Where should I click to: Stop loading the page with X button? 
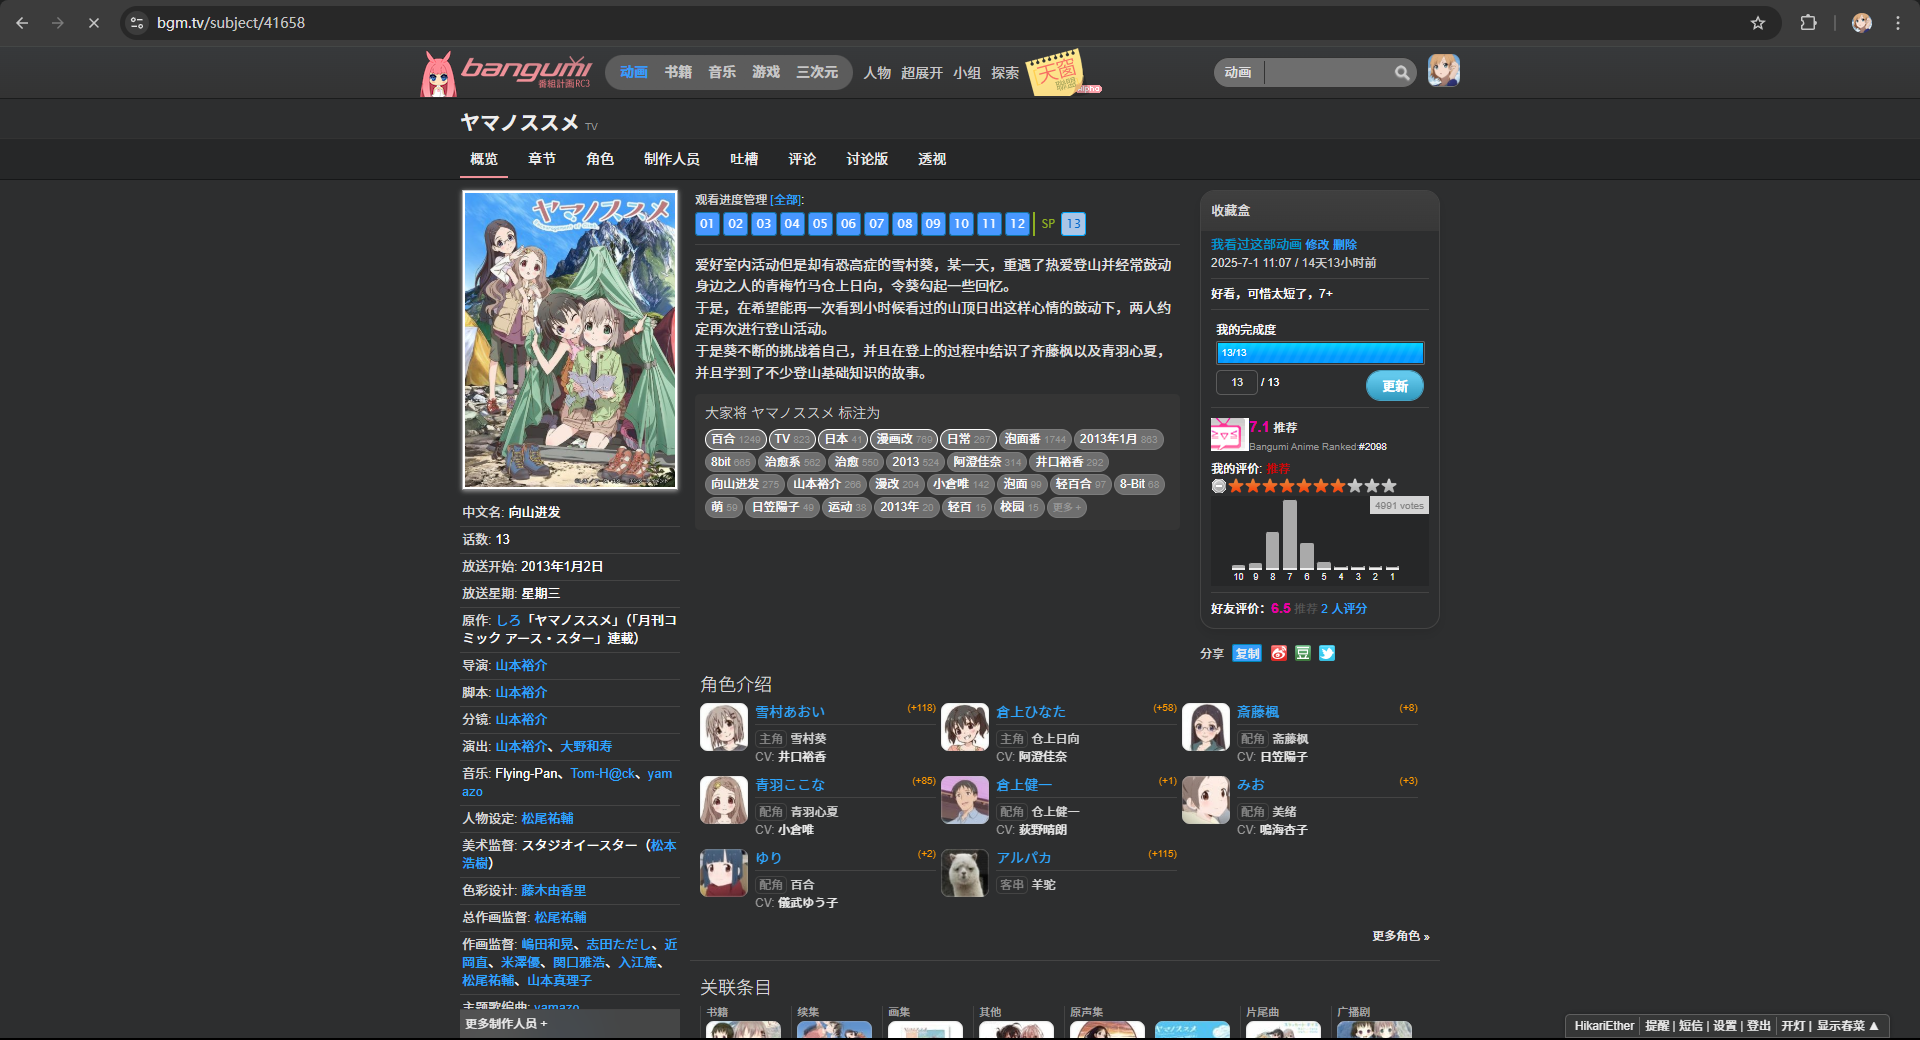click(x=94, y=22)
